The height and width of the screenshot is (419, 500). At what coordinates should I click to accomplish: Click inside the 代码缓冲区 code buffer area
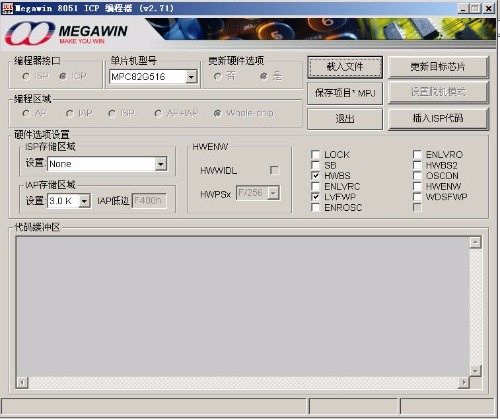pyautogui.click(x=243, y=307)
